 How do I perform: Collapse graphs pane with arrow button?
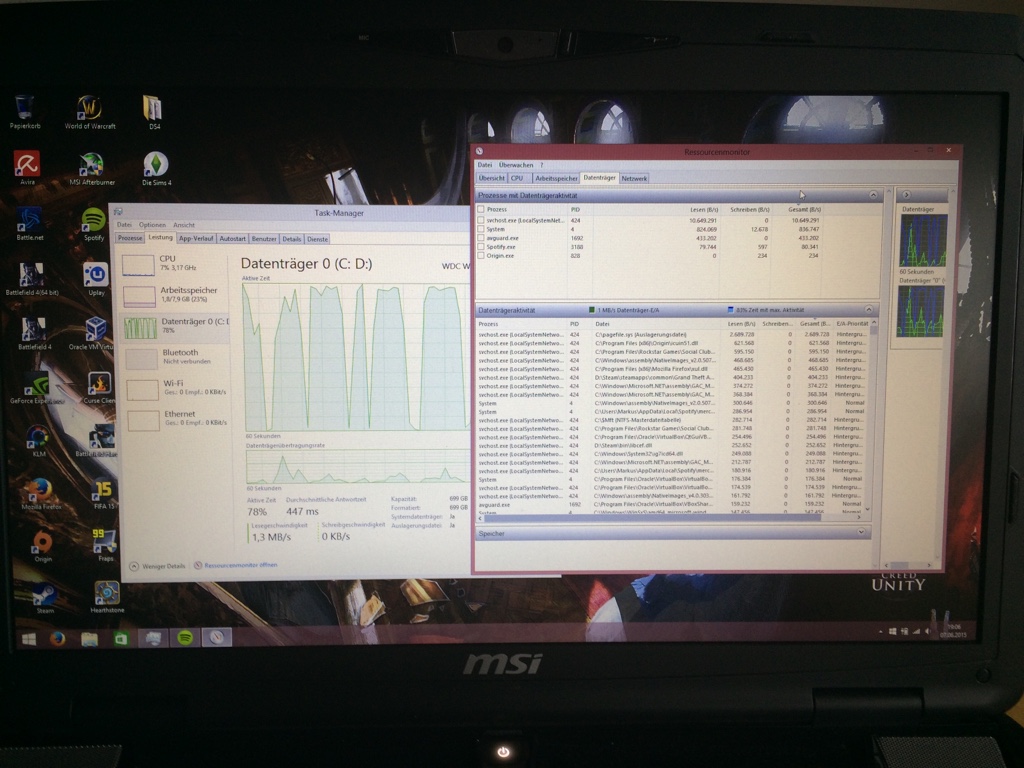click(906, 195)
